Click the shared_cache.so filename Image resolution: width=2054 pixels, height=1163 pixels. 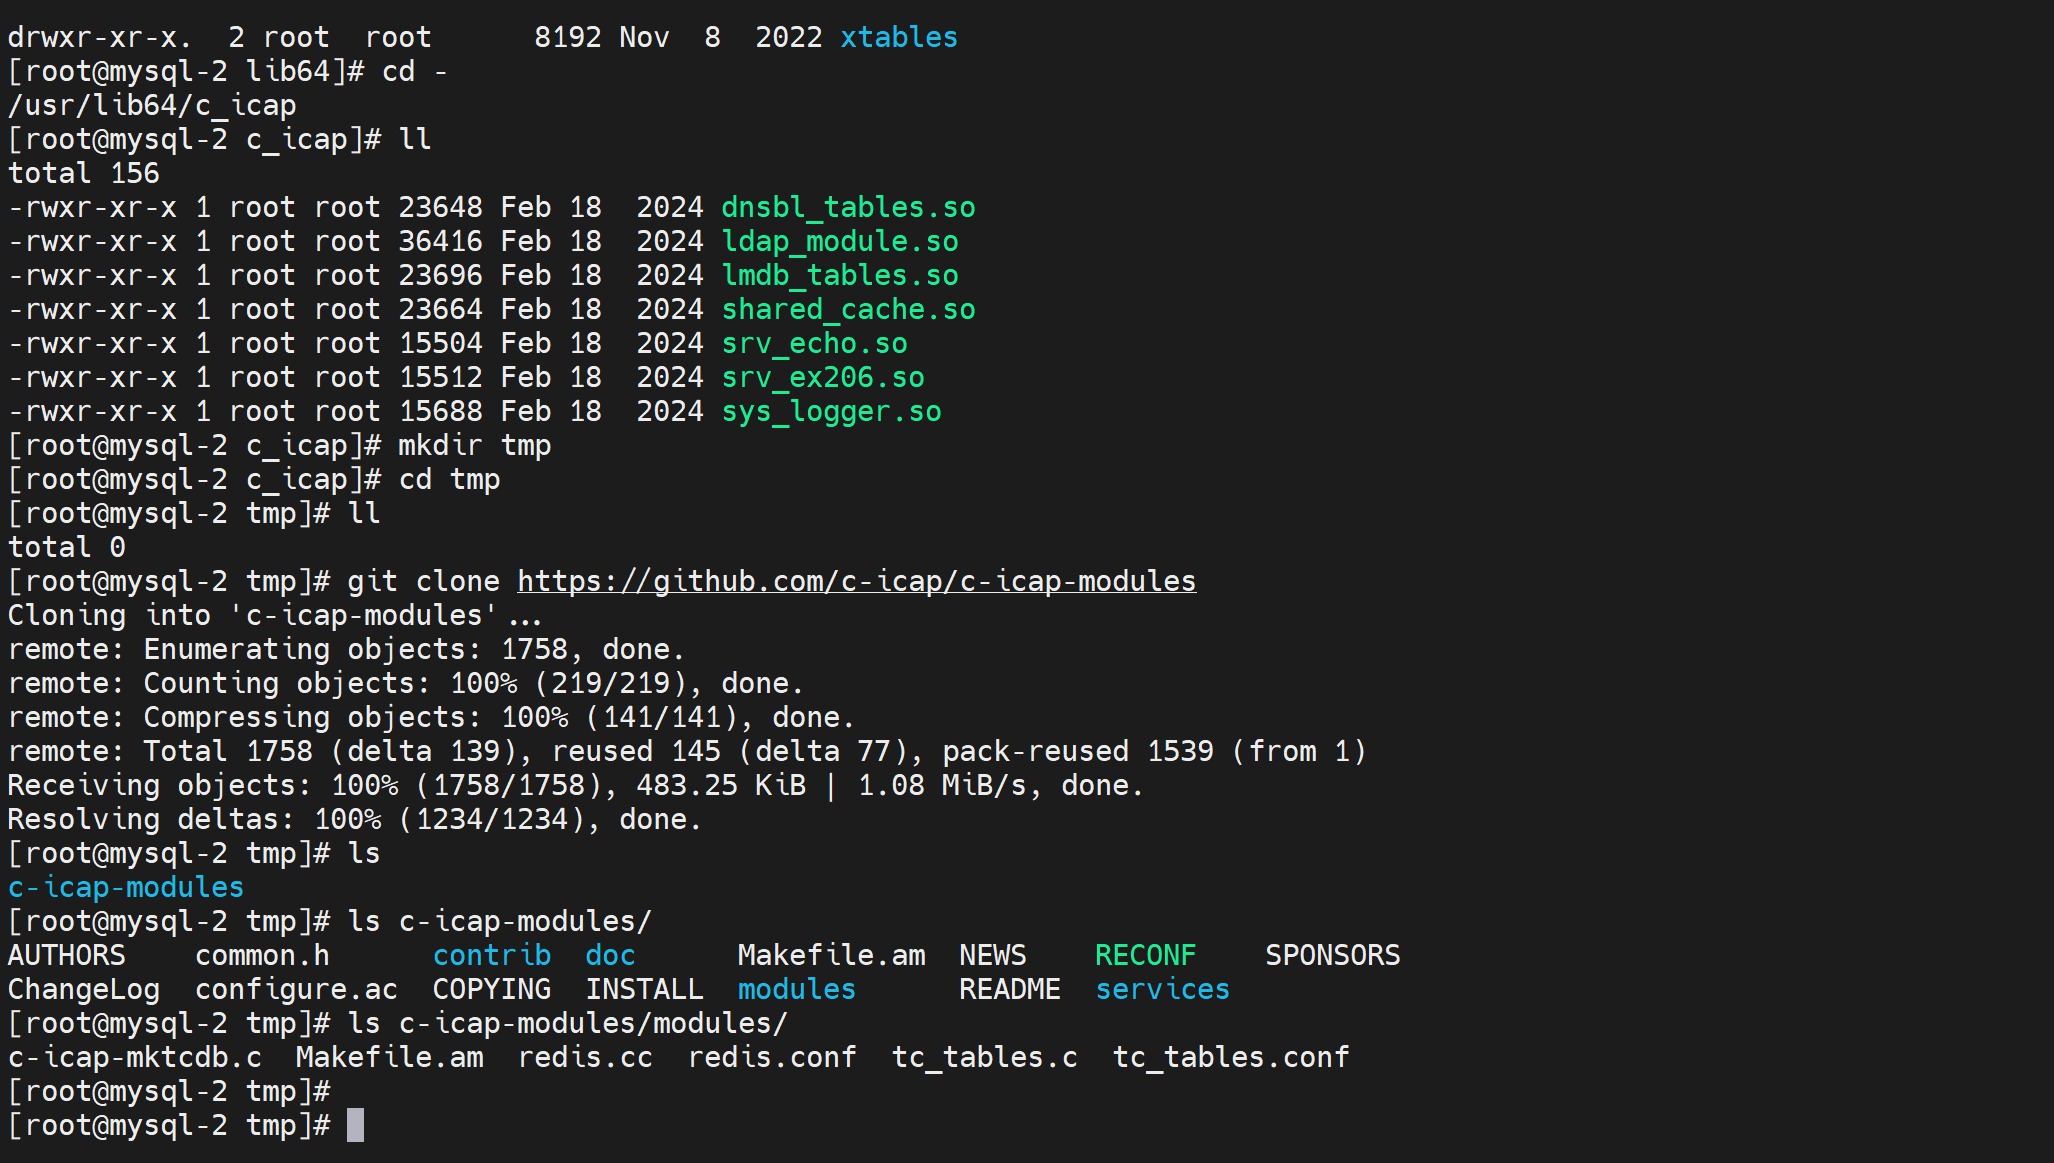(x=848, y=309)
